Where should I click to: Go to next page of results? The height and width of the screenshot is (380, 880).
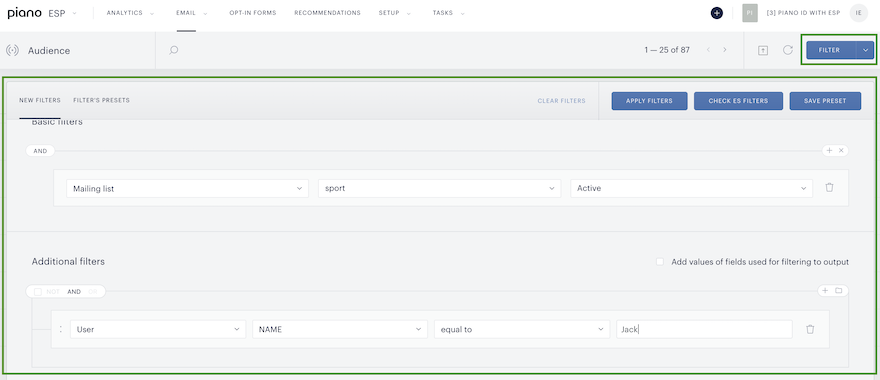pyautogui.click(x=725, y=50)
